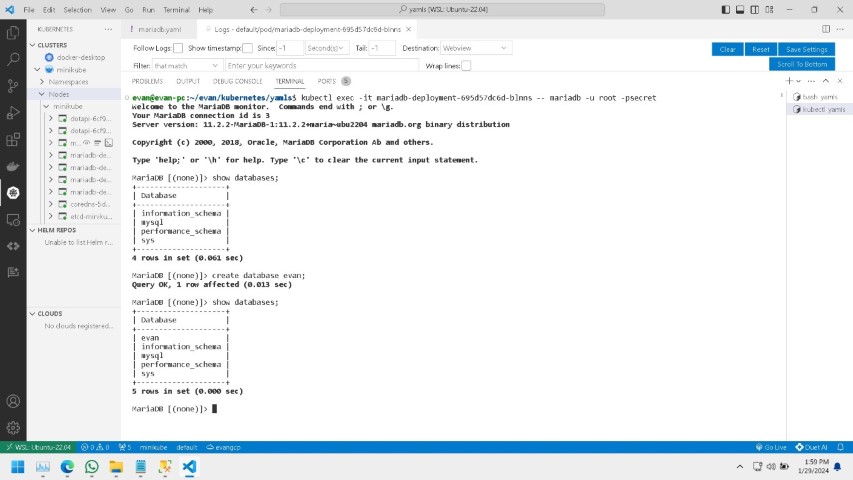Toggle the primary side bar
This screenshot has width=853, height=480.
pyautogui.click(x=726, y=10)
